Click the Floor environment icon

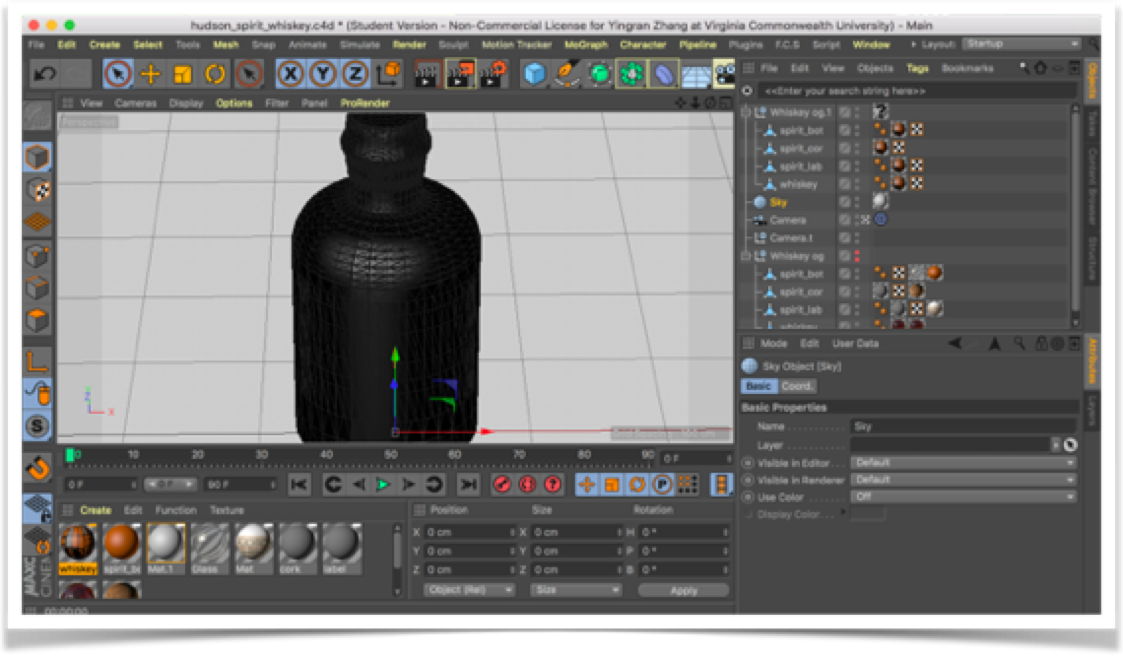tap(695, 74)
